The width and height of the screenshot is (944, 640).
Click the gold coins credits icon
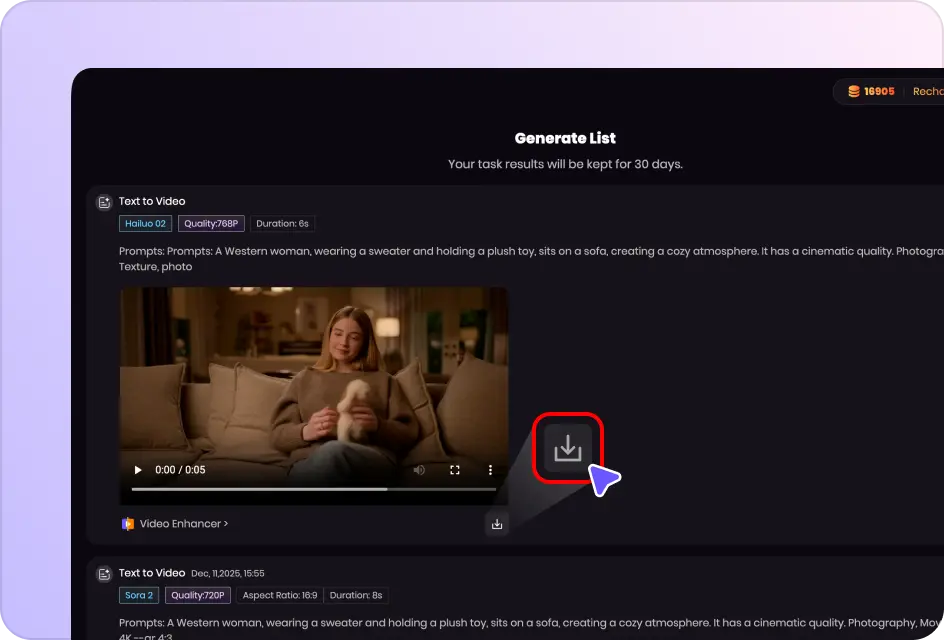(x=853, y=91)
